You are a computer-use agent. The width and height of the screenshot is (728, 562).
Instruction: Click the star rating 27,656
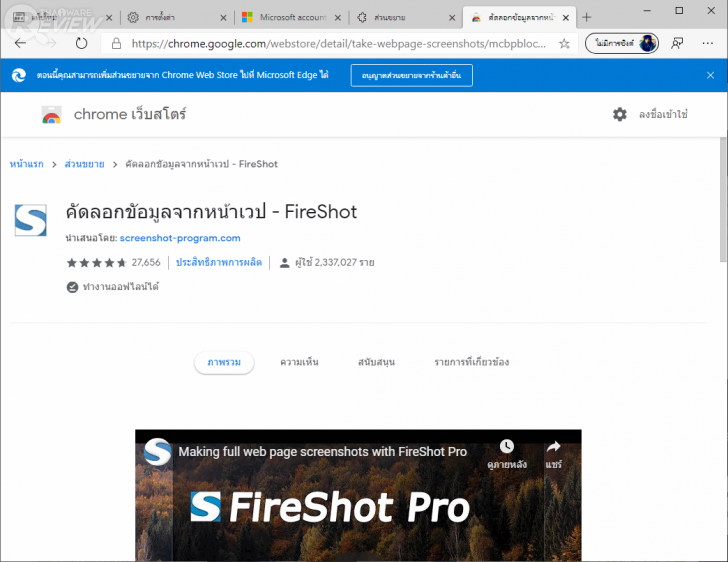point(113,262)
